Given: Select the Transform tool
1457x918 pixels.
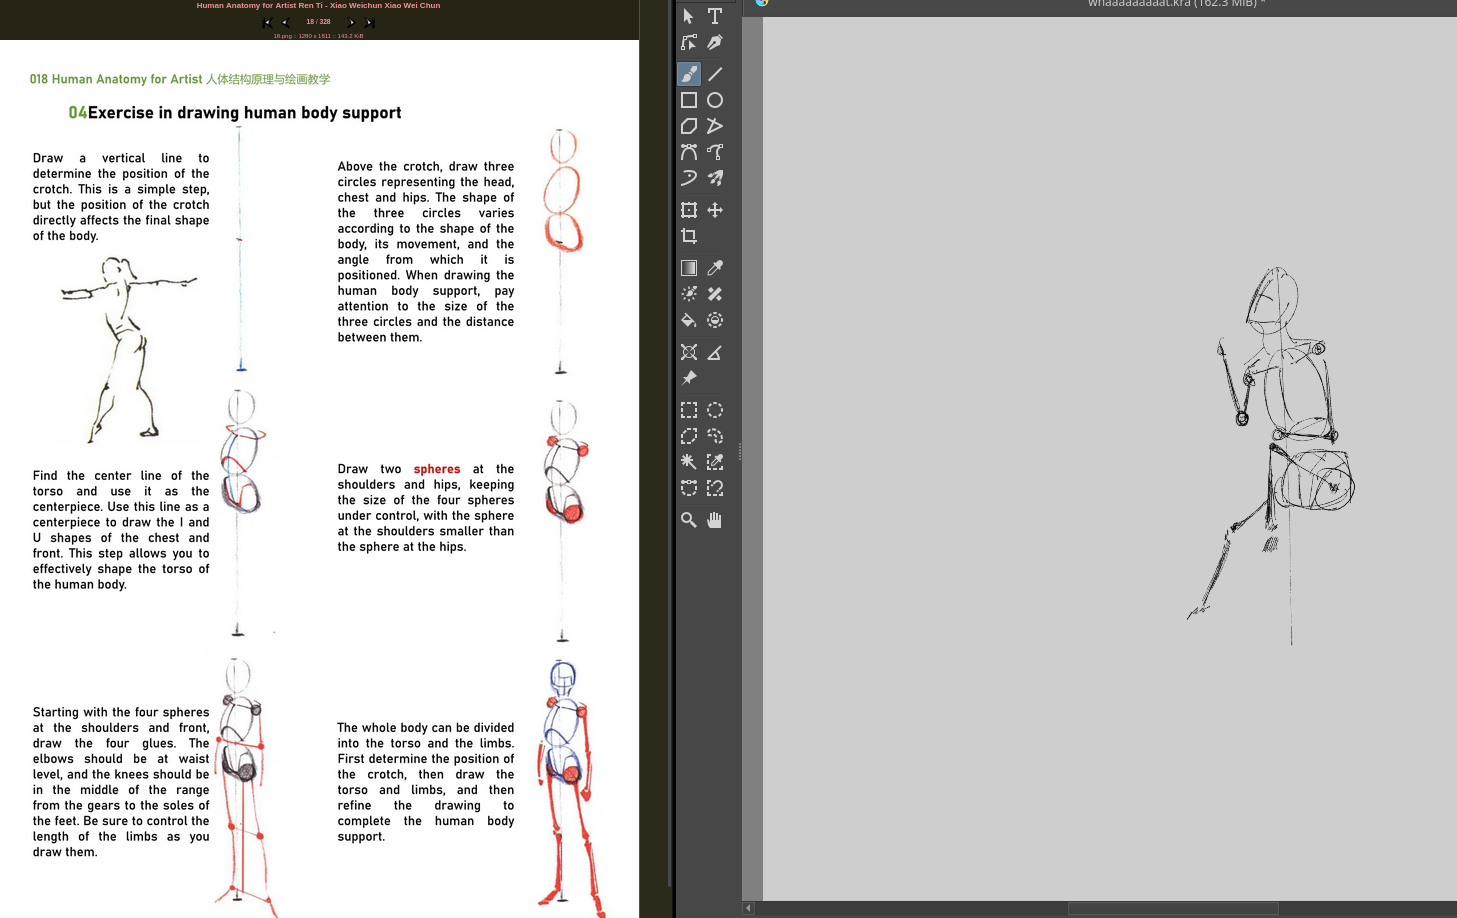Looking at the screenshot, I should pyautogui.click(x=689, y=210).
